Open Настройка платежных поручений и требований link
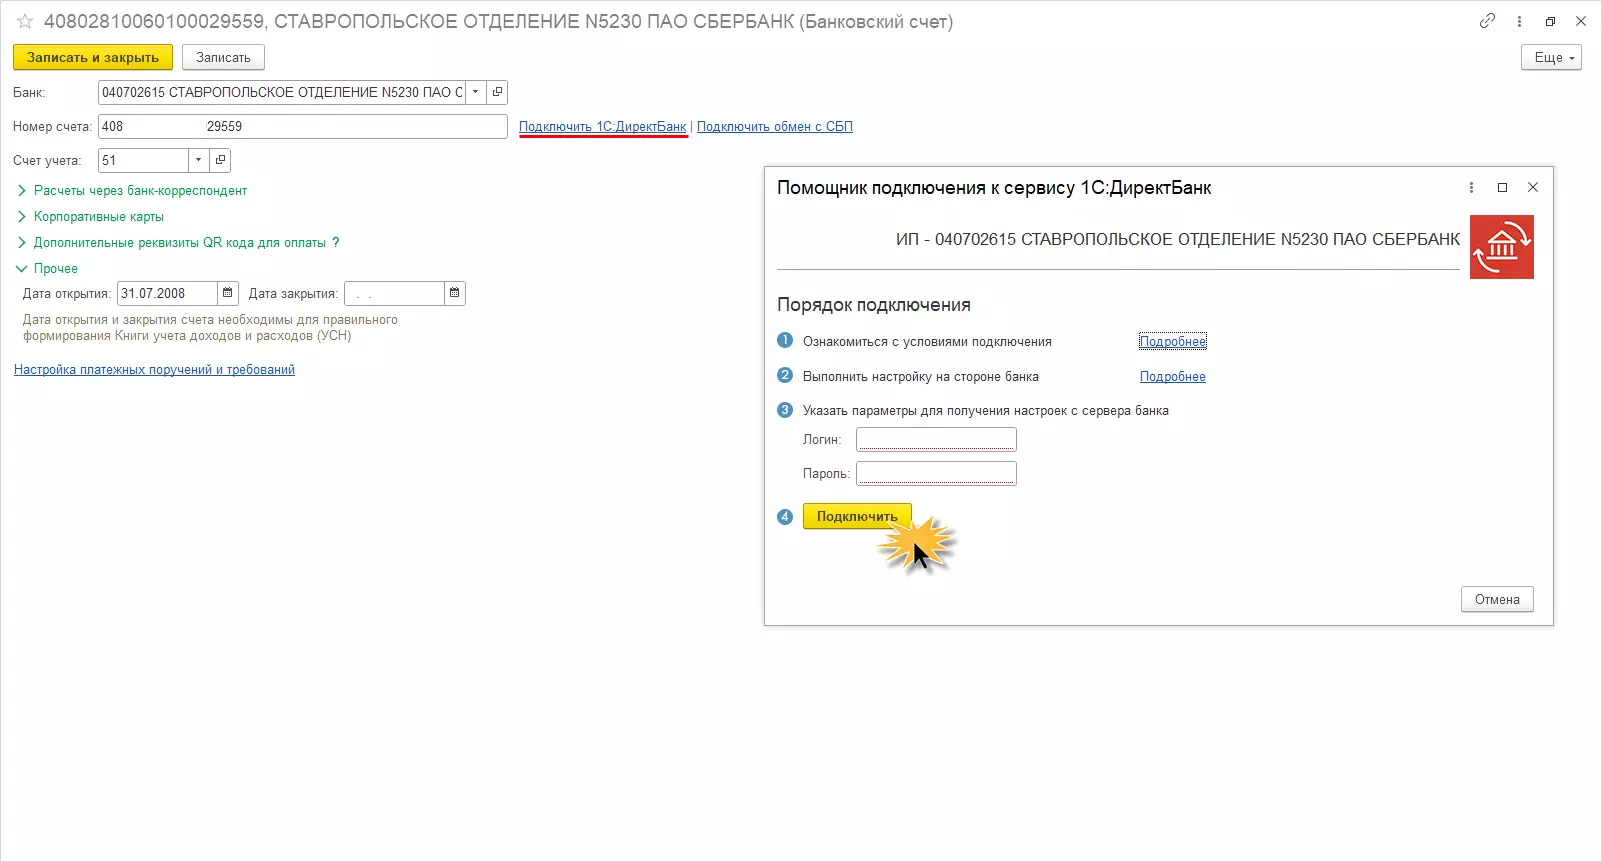The width and height of the screenshot is (1602, 862). (154, 370)
